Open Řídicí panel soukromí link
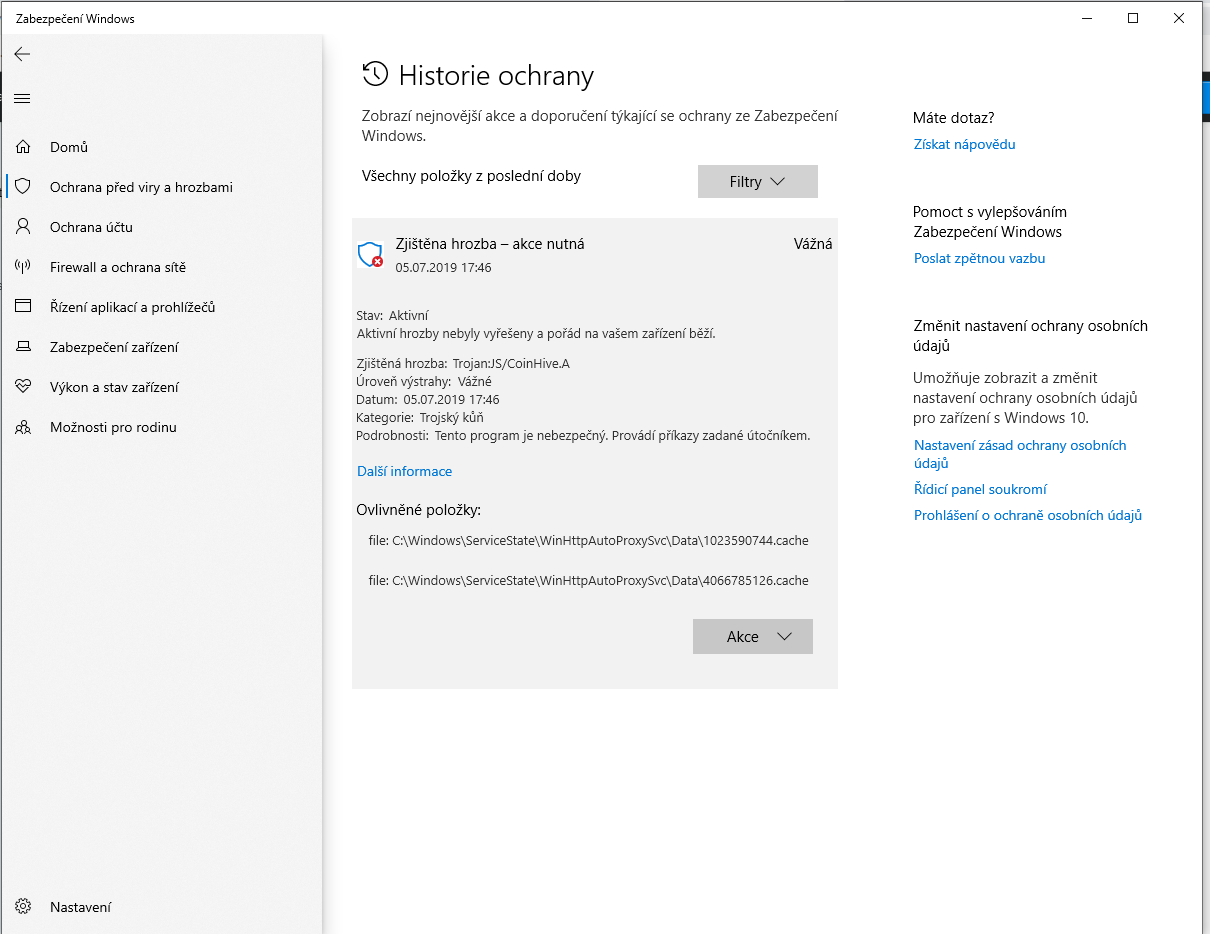Screen dimensions: 1210x934 [980, 489]
